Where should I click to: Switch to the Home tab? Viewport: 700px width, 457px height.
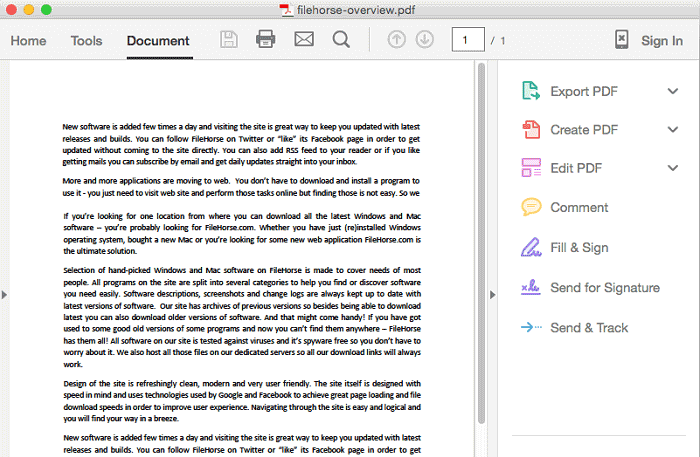(x=28, y=41)
